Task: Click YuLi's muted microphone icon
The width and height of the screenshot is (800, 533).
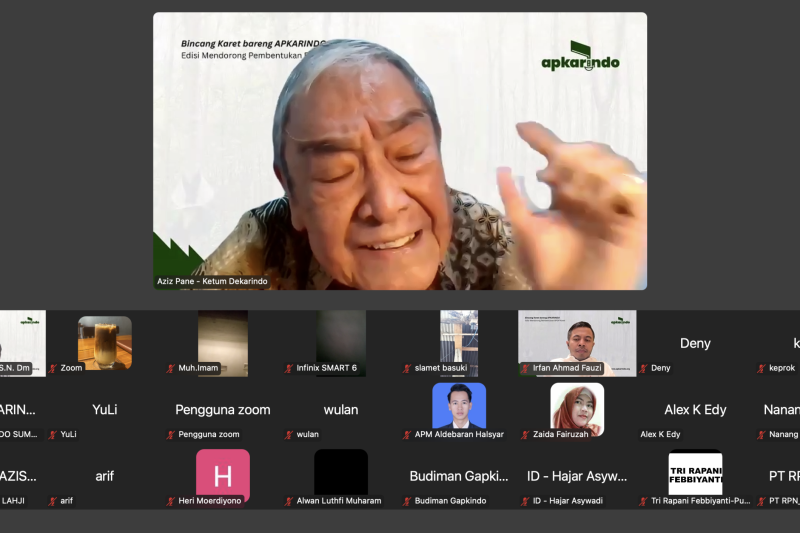Action: (53, 435)
